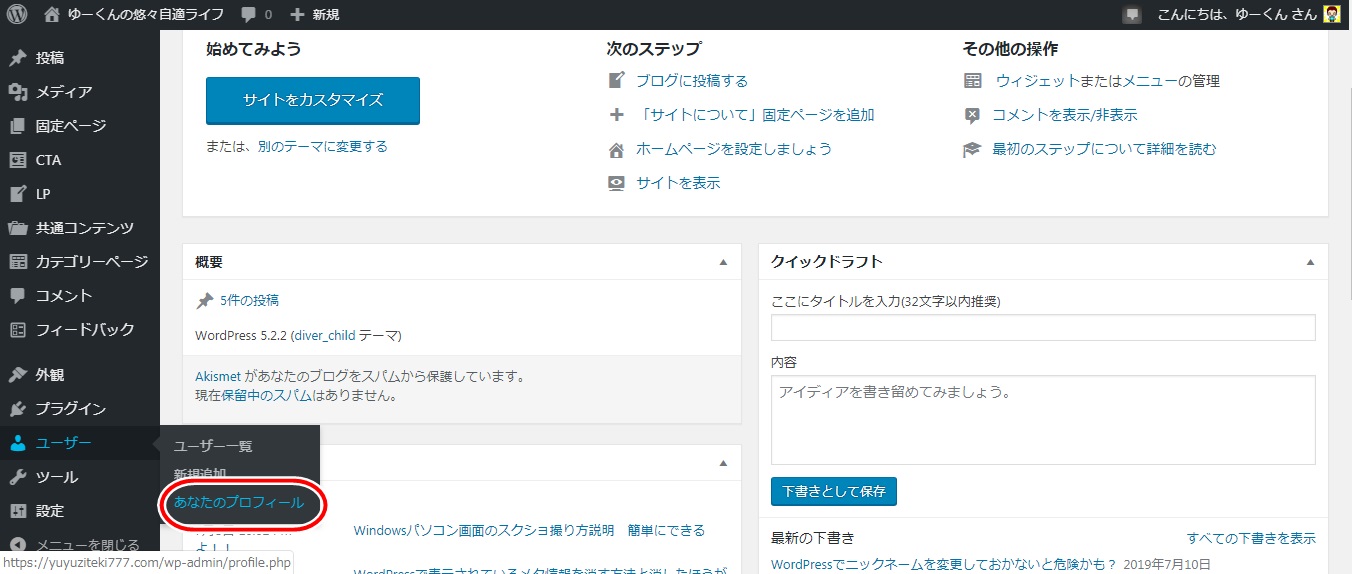
Task: Click the WordPress logo icon
Action: point(17,15)
